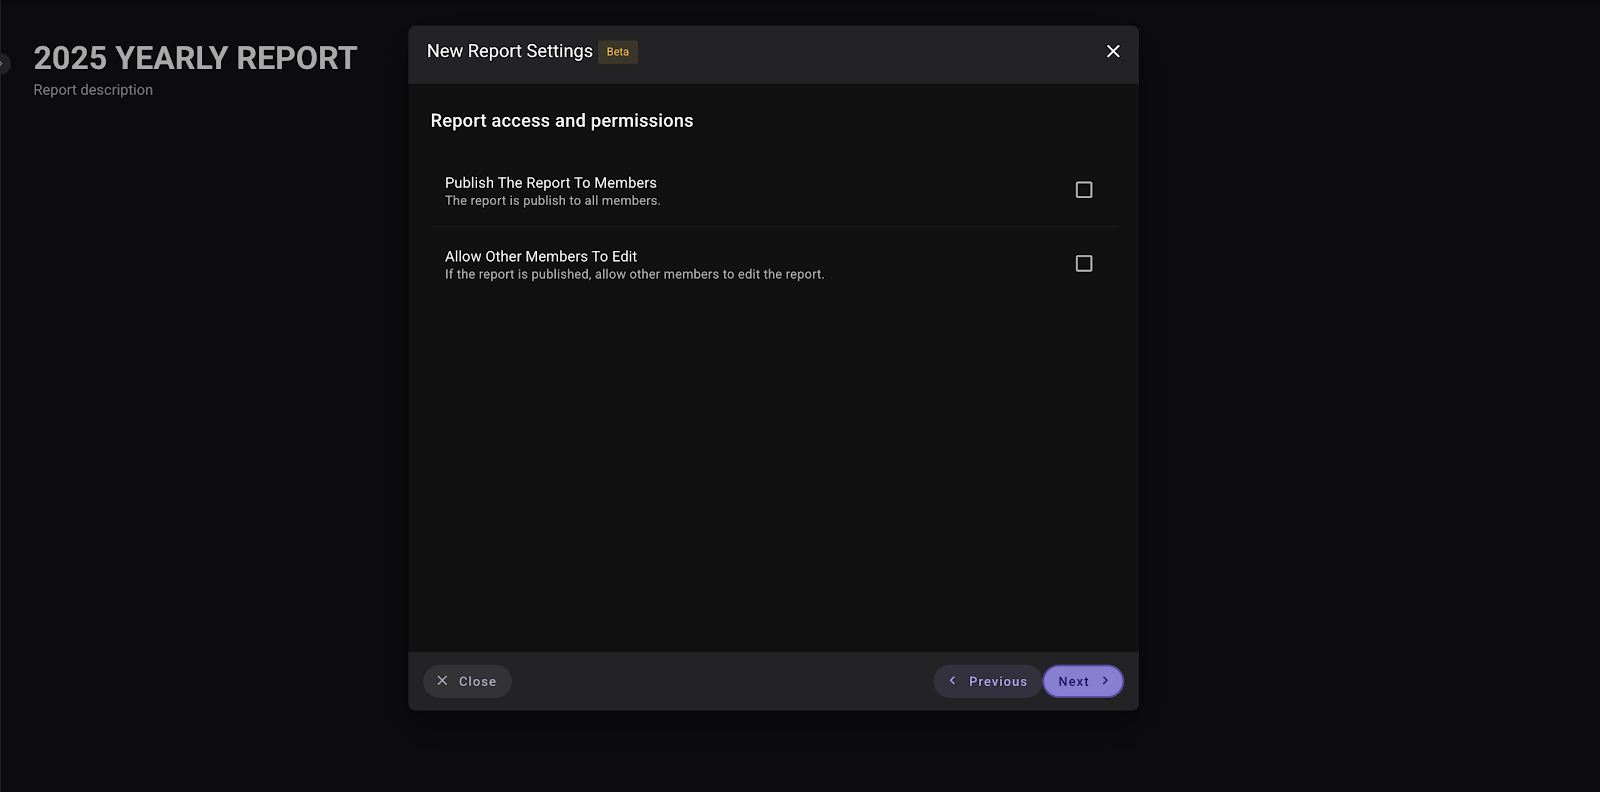
Task: Click the X icon to close the settings dialog
Action: [1112, 51]
